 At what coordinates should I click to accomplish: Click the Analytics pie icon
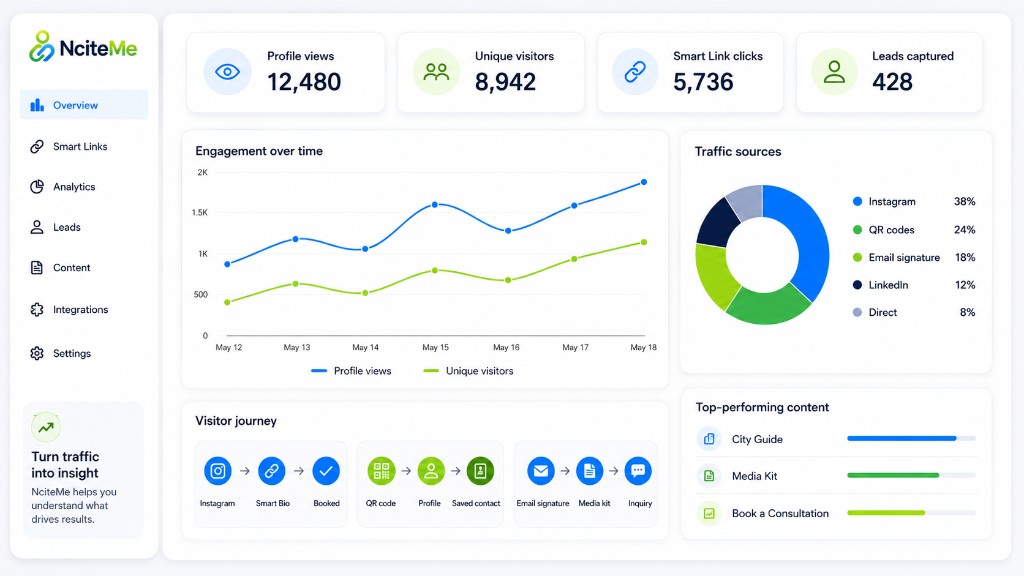click(37, 187)
